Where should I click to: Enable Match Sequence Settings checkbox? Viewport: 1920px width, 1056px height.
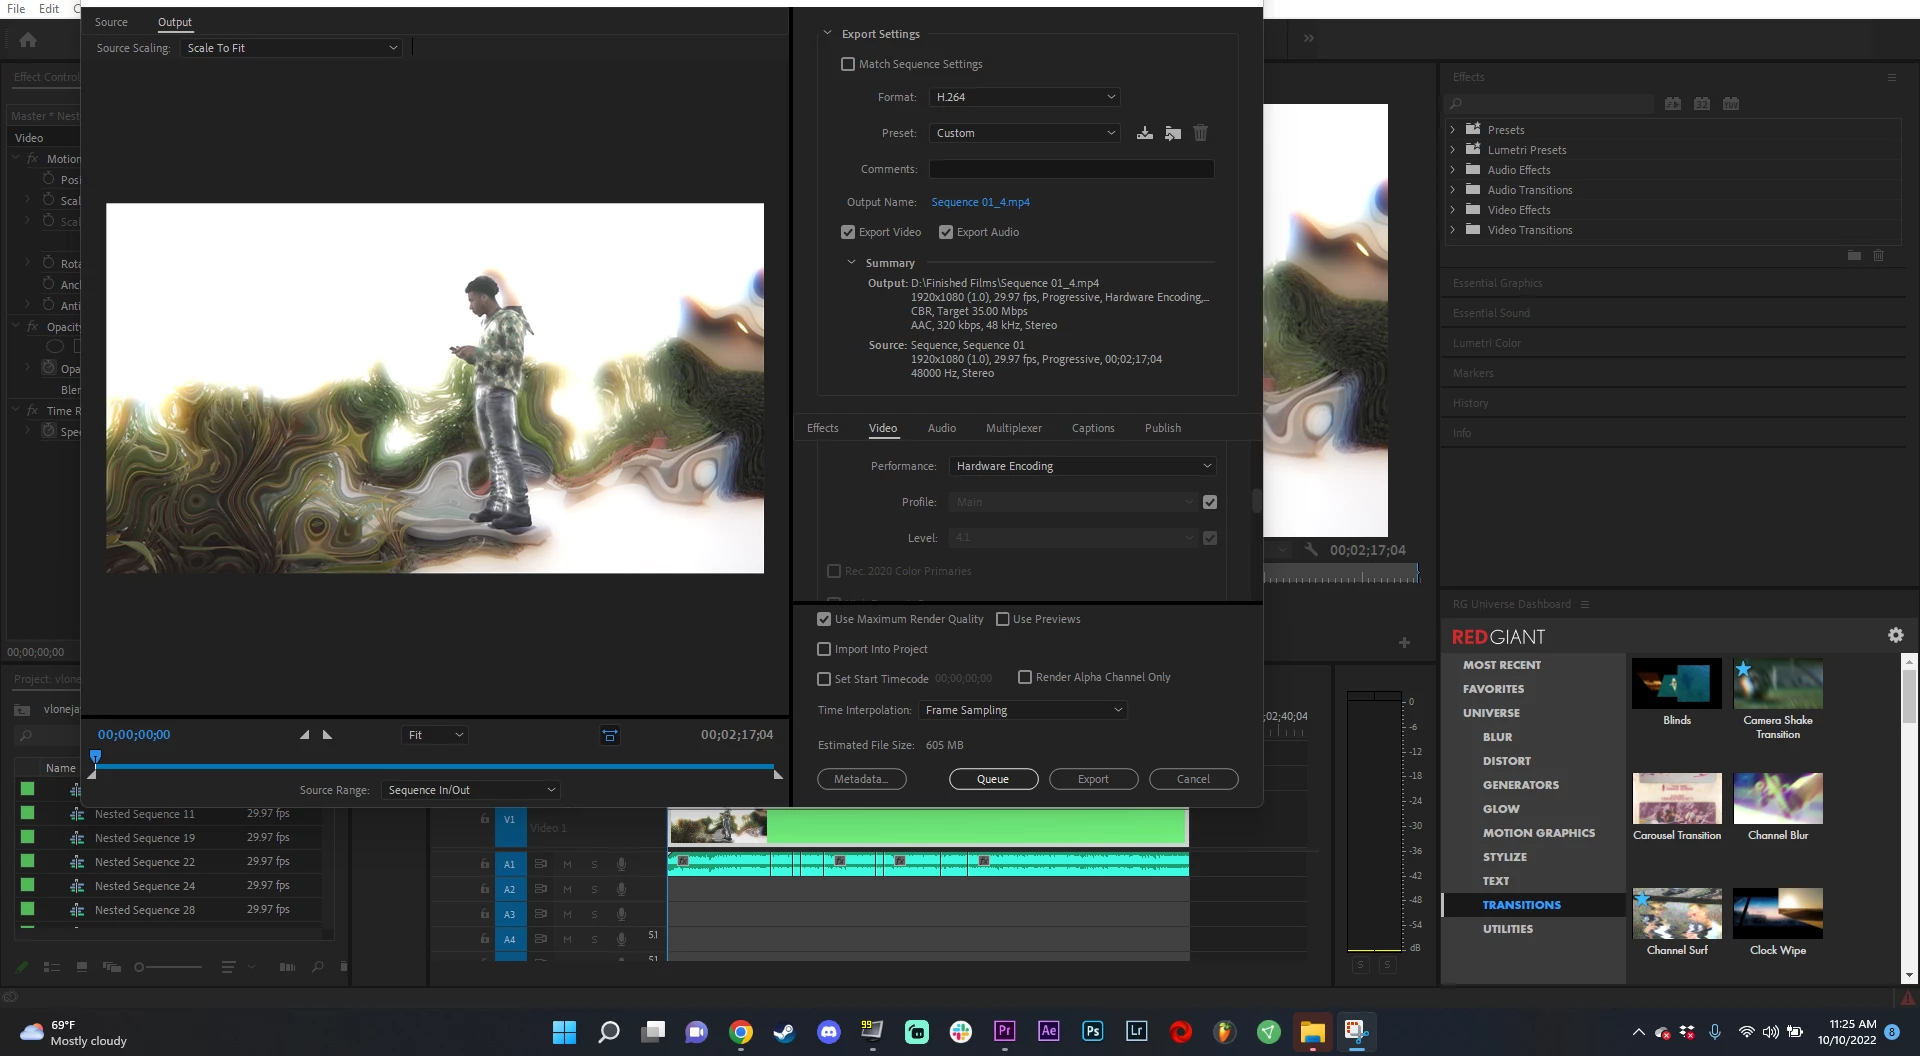click(848, 64)
